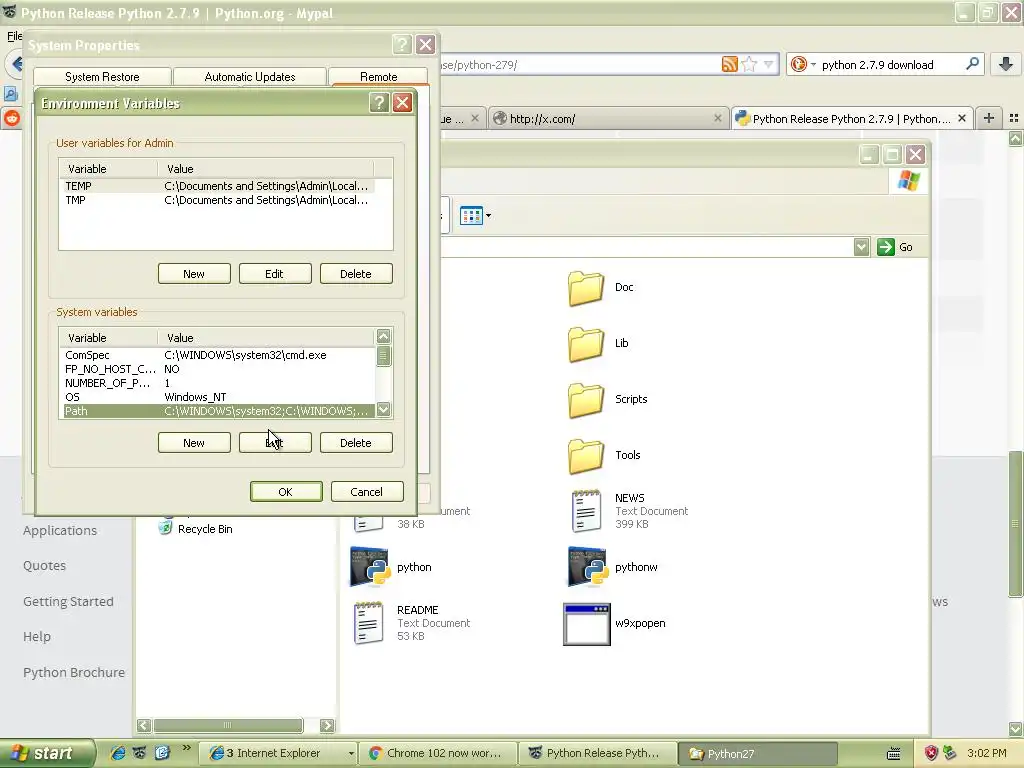1024x768 pixels.
Task: Open address bar history dropdown arrow
Action: [769, 64]
